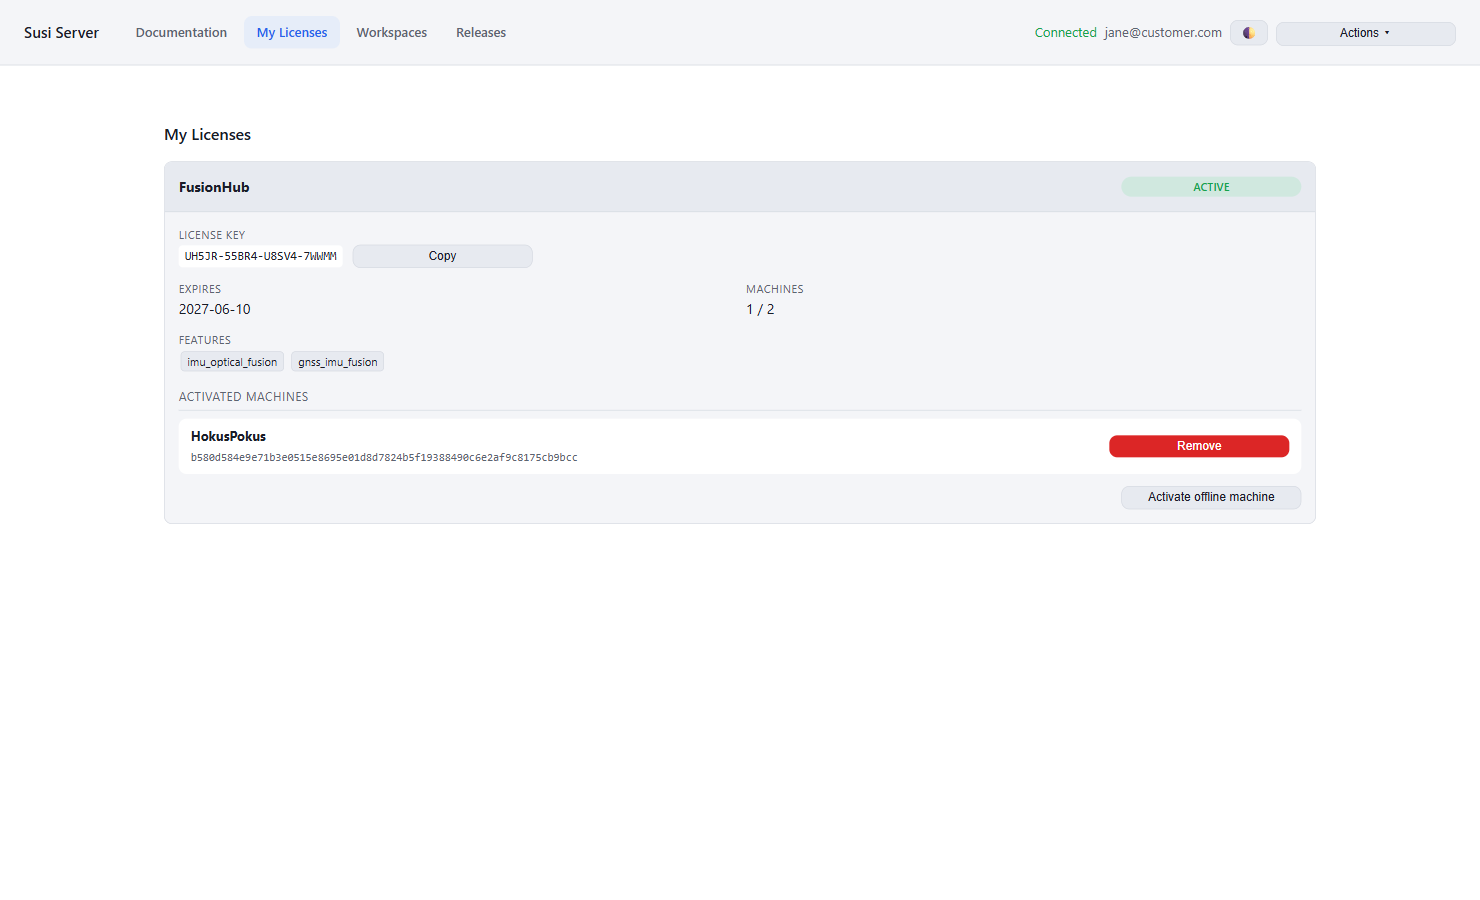
Task: Click the Connected status text
Action: coord(1065,33)
